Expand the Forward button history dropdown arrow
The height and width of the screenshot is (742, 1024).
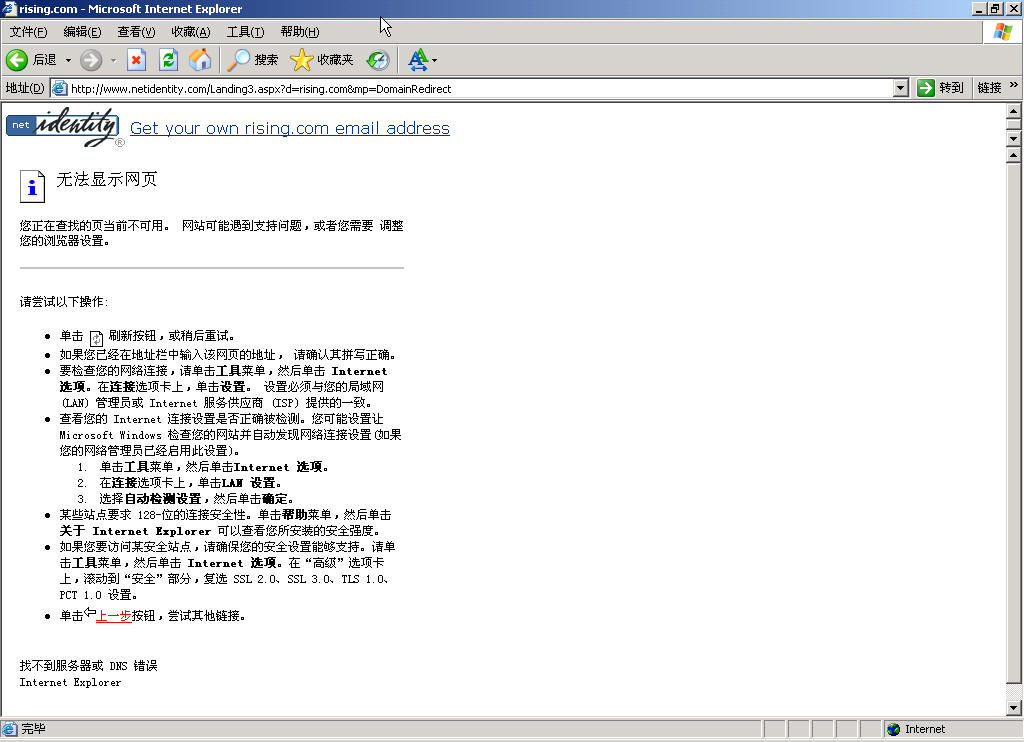click(113, 60)
